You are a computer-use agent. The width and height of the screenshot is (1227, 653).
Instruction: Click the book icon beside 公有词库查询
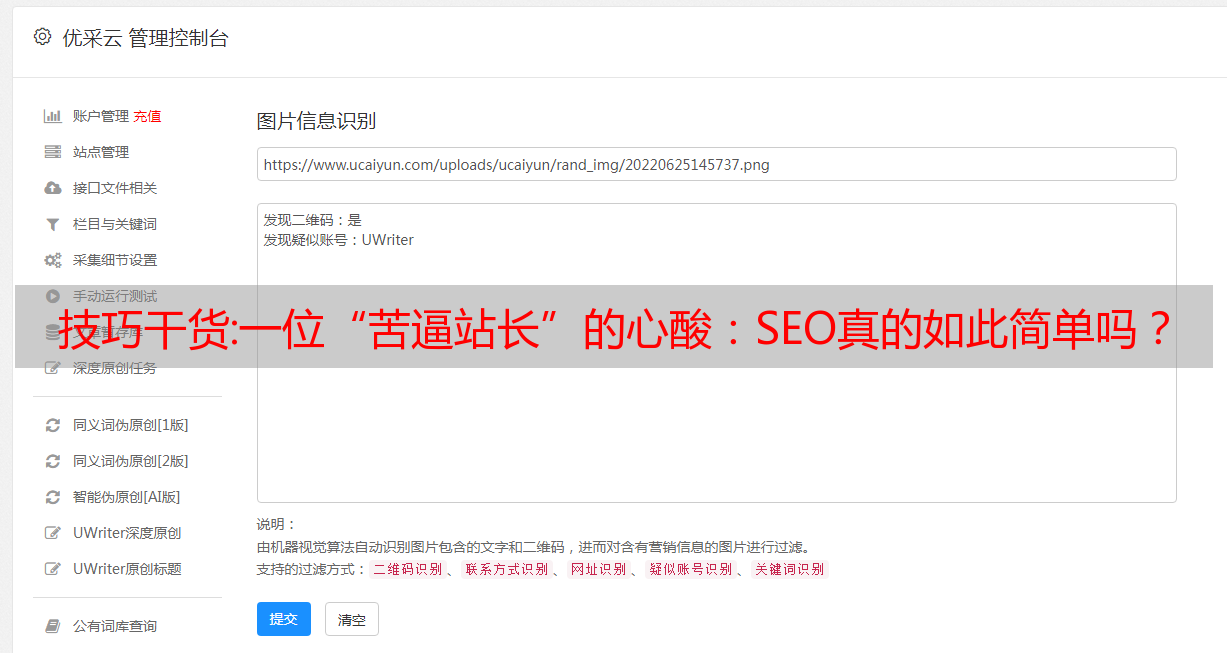coord(53,626)
